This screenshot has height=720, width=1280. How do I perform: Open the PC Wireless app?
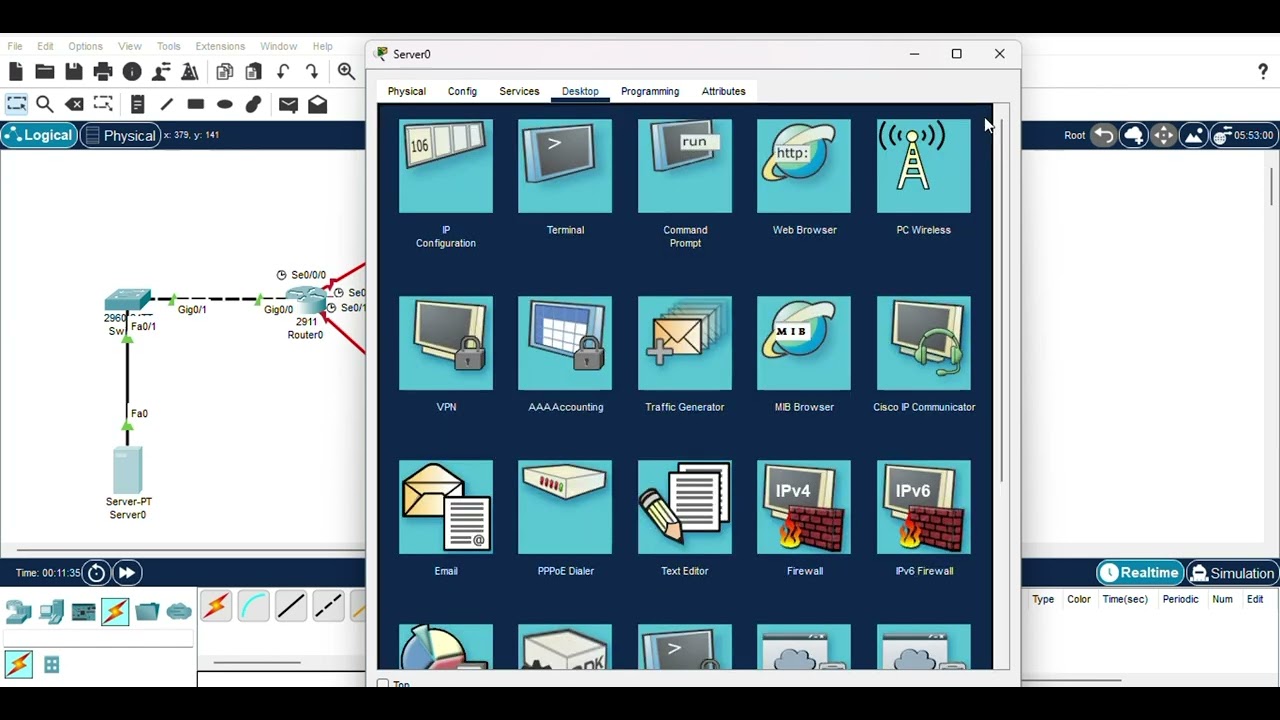coord(924,166)
